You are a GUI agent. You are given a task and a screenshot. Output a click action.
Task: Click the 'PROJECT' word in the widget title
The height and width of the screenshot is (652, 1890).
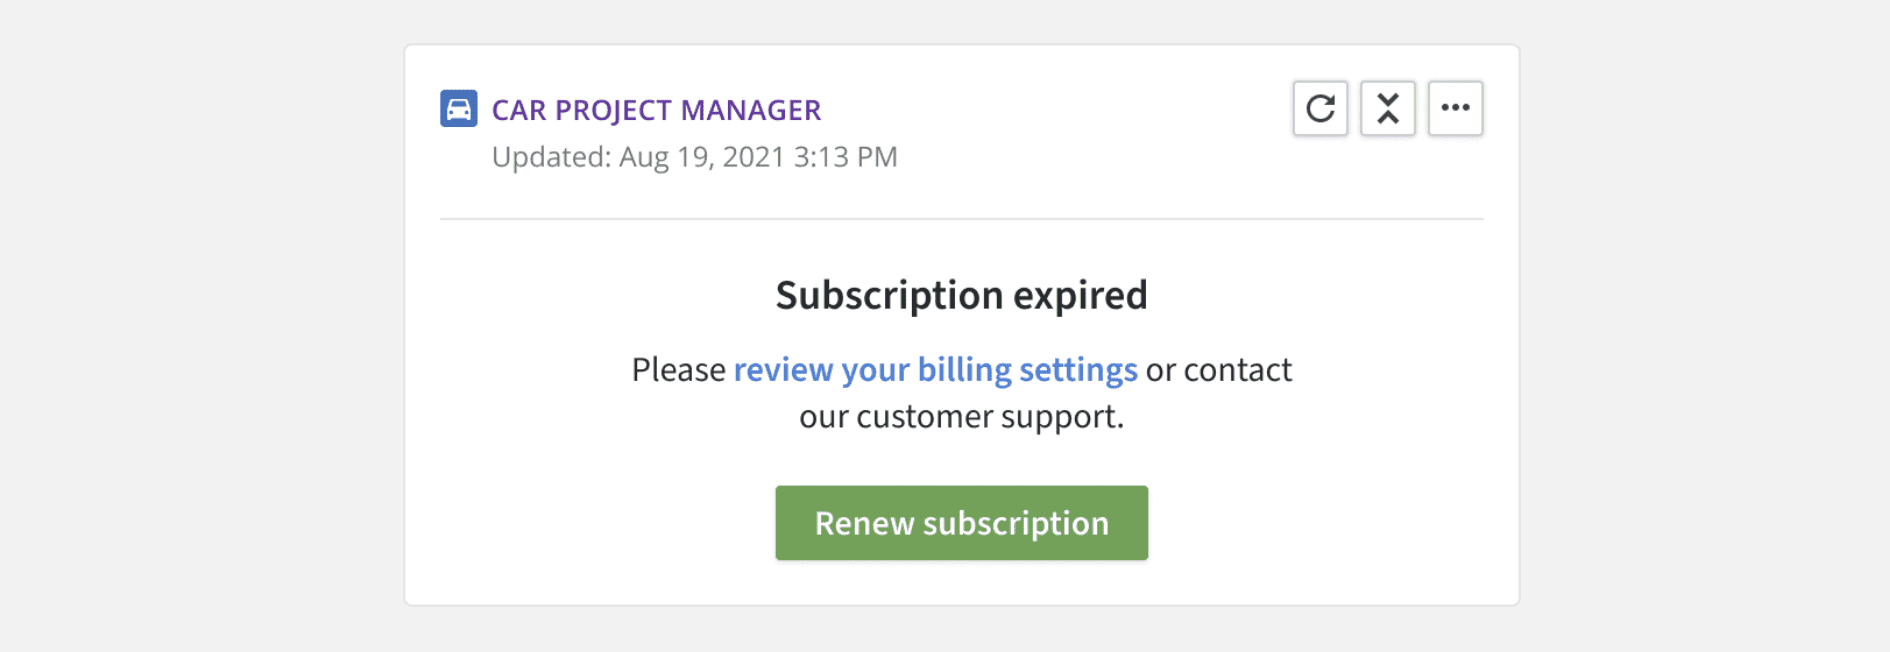point(614,110)
